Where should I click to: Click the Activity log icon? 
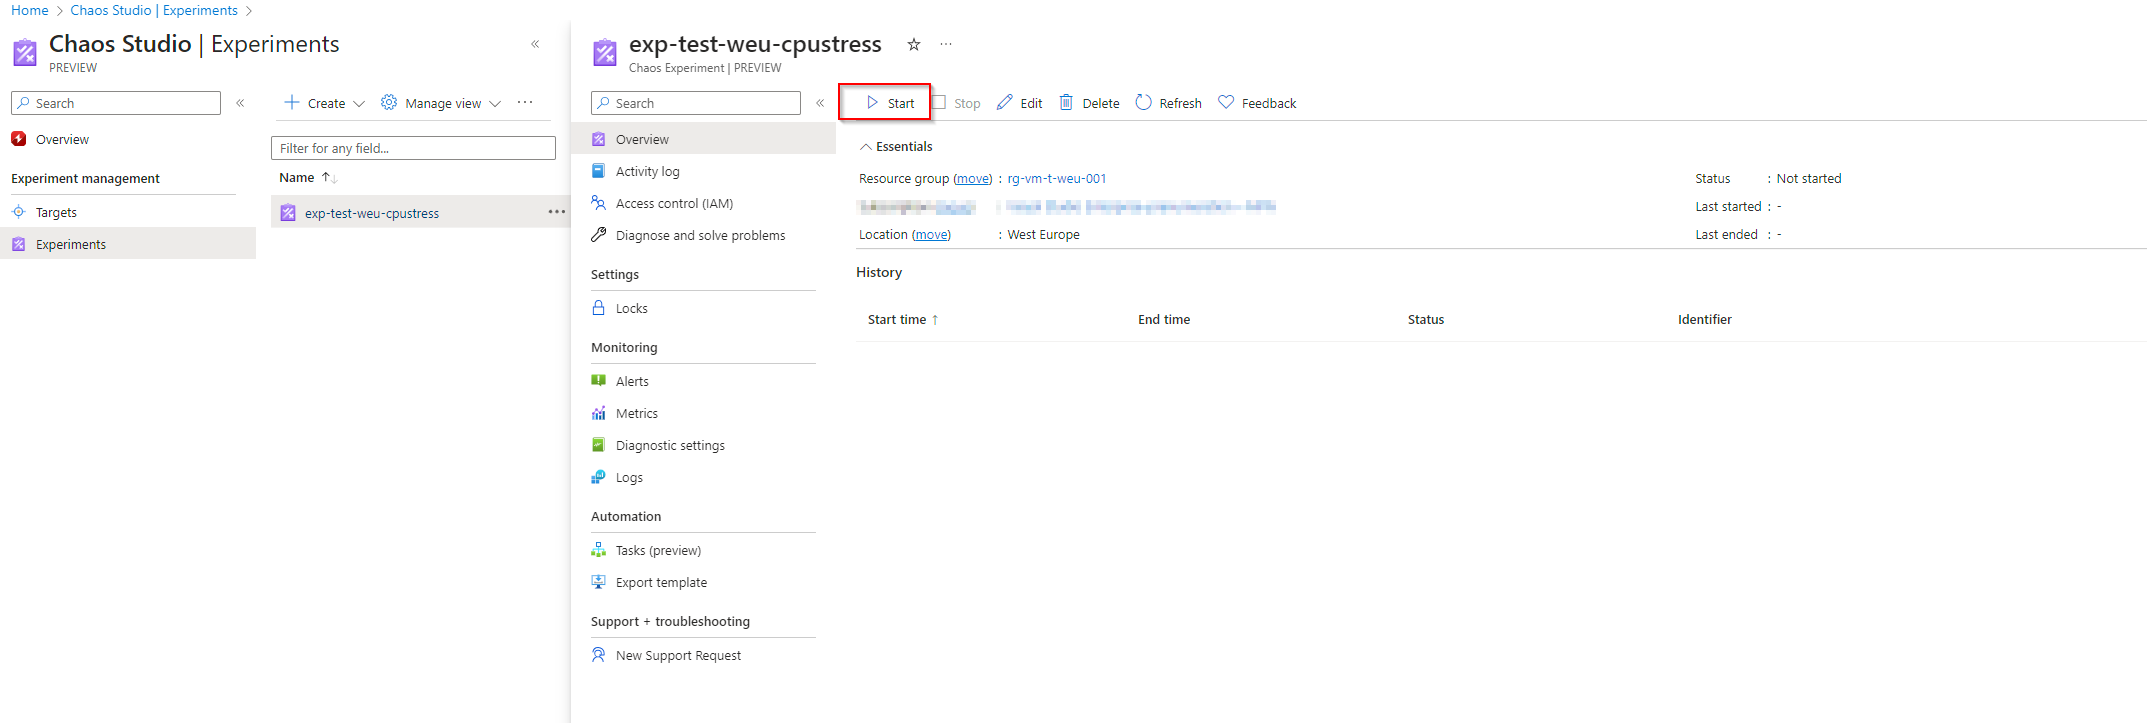598,171
